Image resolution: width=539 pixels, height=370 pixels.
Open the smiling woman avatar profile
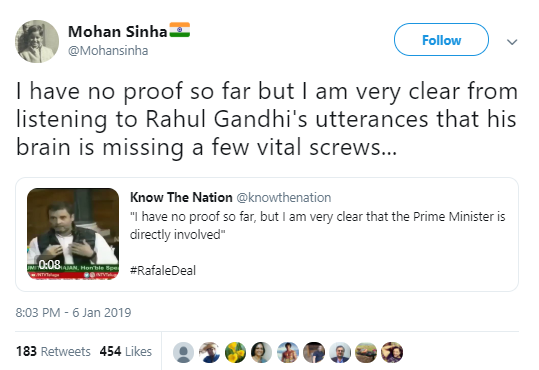click(x=261, y=352)
